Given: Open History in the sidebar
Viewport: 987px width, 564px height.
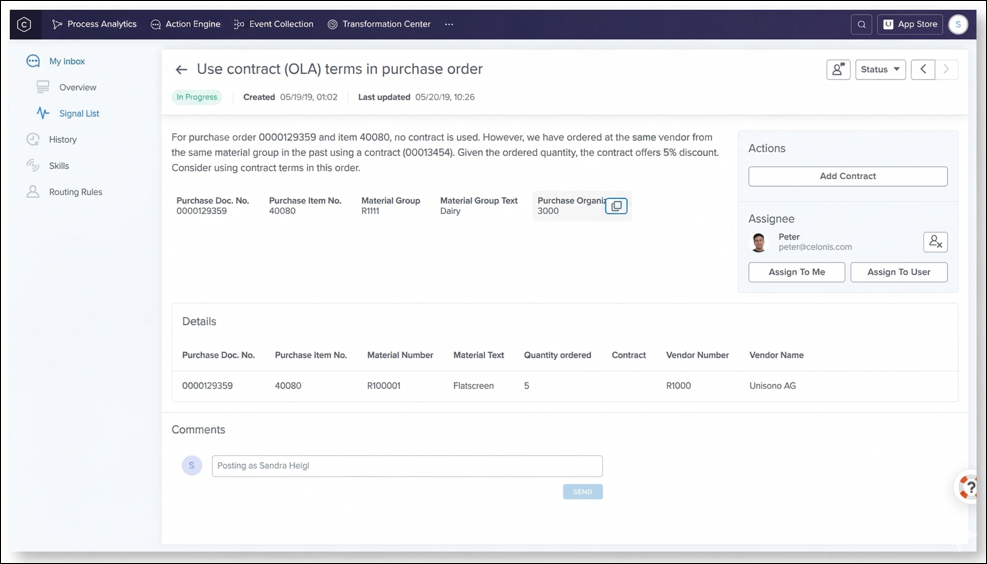Looking at the screenshot, I should click(62, 140).
